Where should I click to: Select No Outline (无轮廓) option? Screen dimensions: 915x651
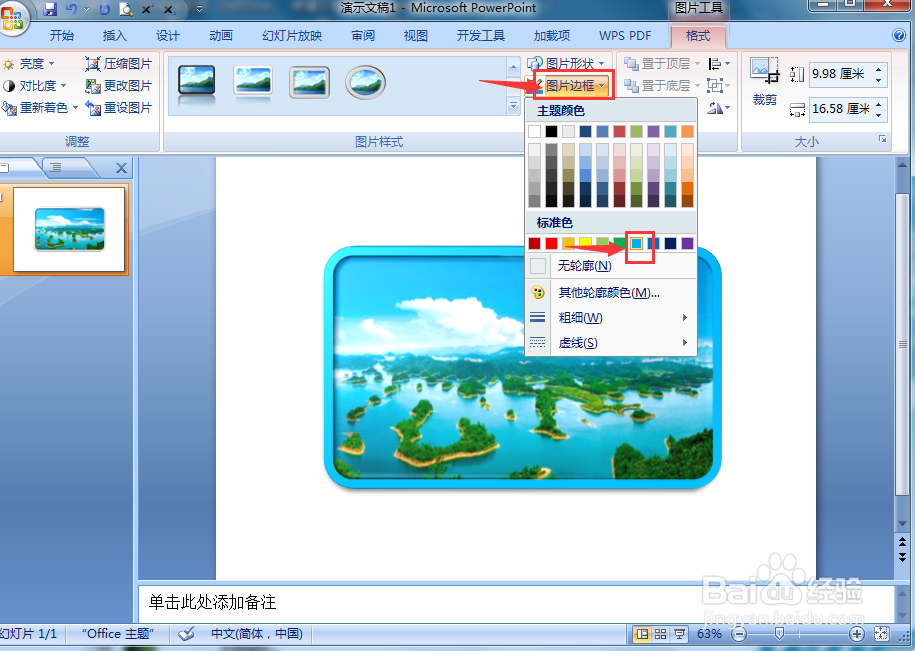611,266
